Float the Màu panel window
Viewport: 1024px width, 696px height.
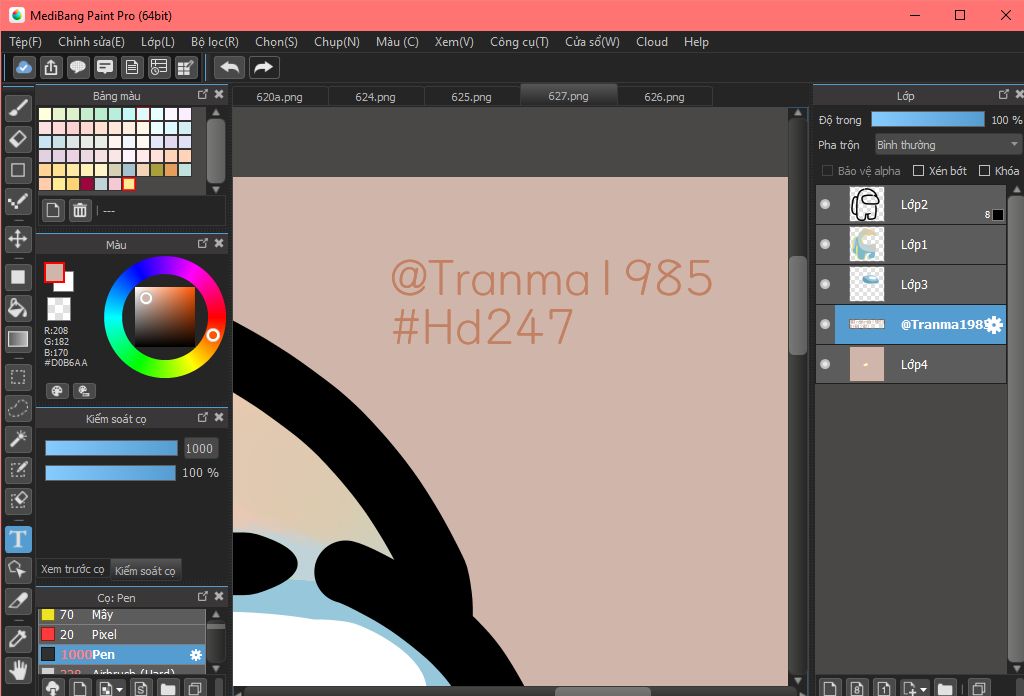202,244
